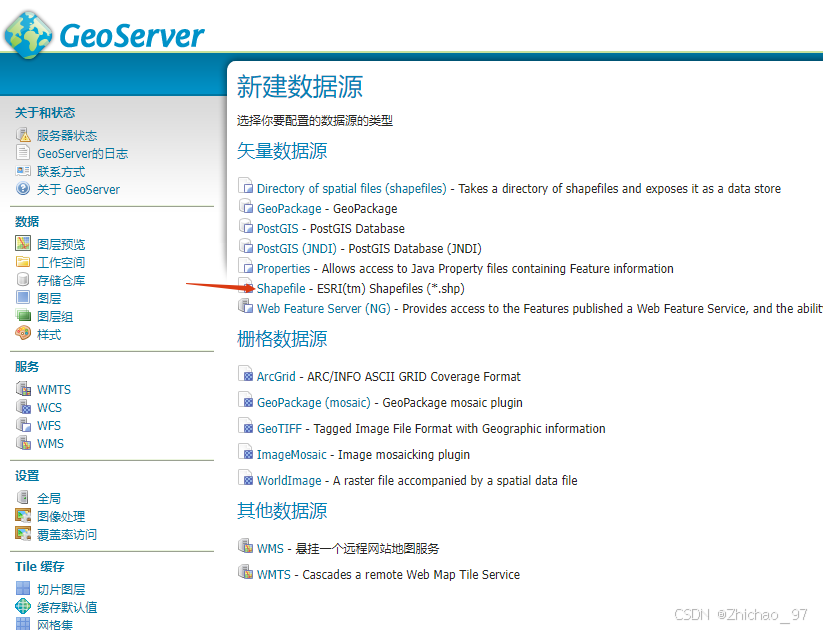
Task: Click the 网格集 grid icon
Action: click(23, 624)
